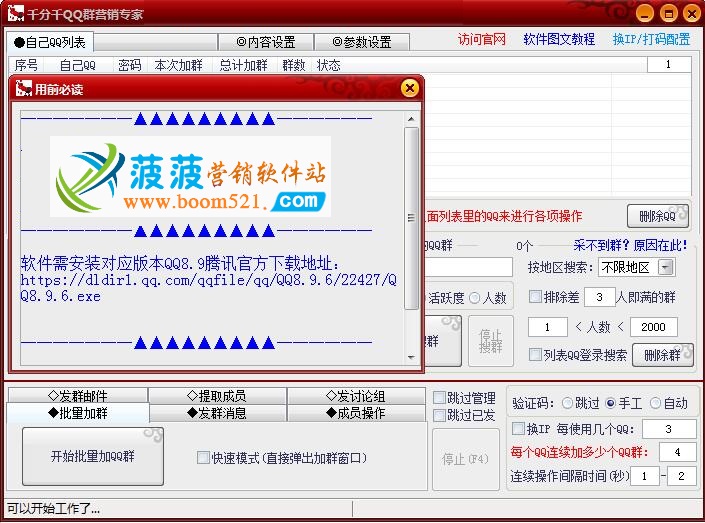Switch to ◇发群邮件 tab

coord(78,396)
